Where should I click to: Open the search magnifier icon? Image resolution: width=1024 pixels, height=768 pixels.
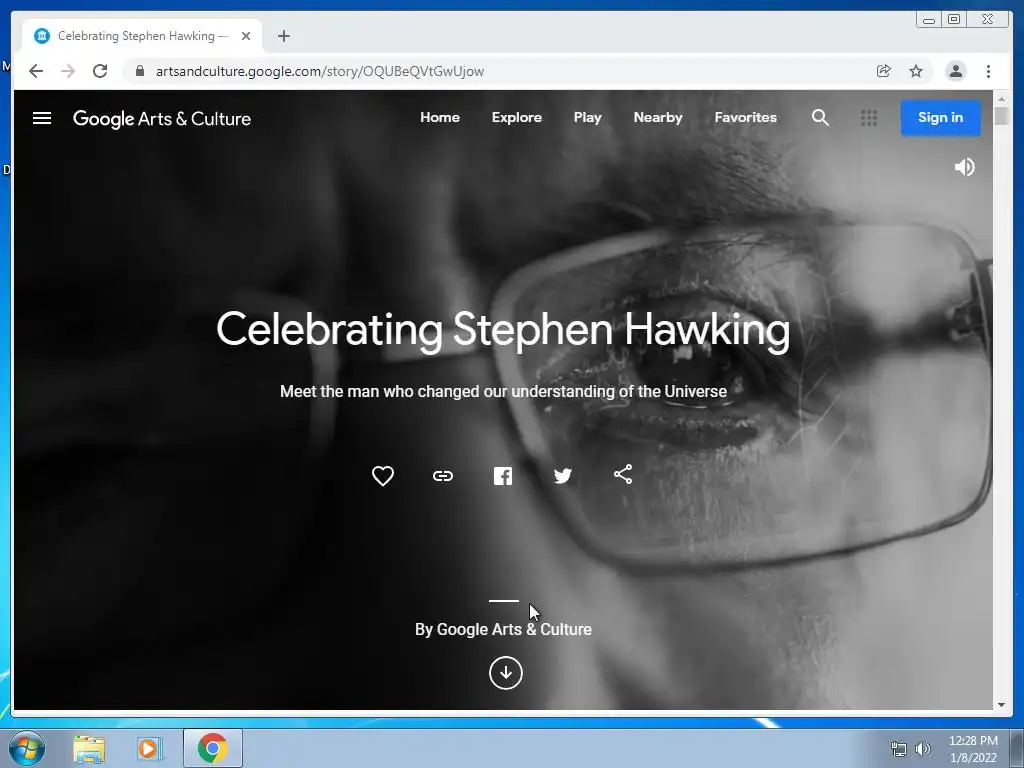pos(820,118)
